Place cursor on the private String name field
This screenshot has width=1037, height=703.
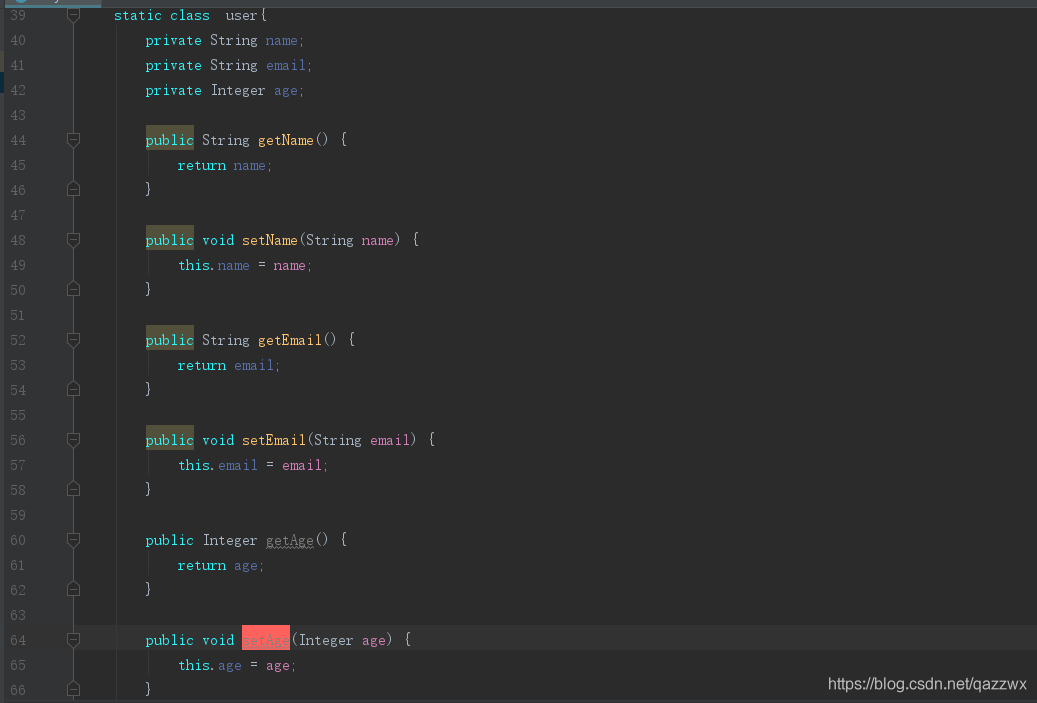click(282, 40)
